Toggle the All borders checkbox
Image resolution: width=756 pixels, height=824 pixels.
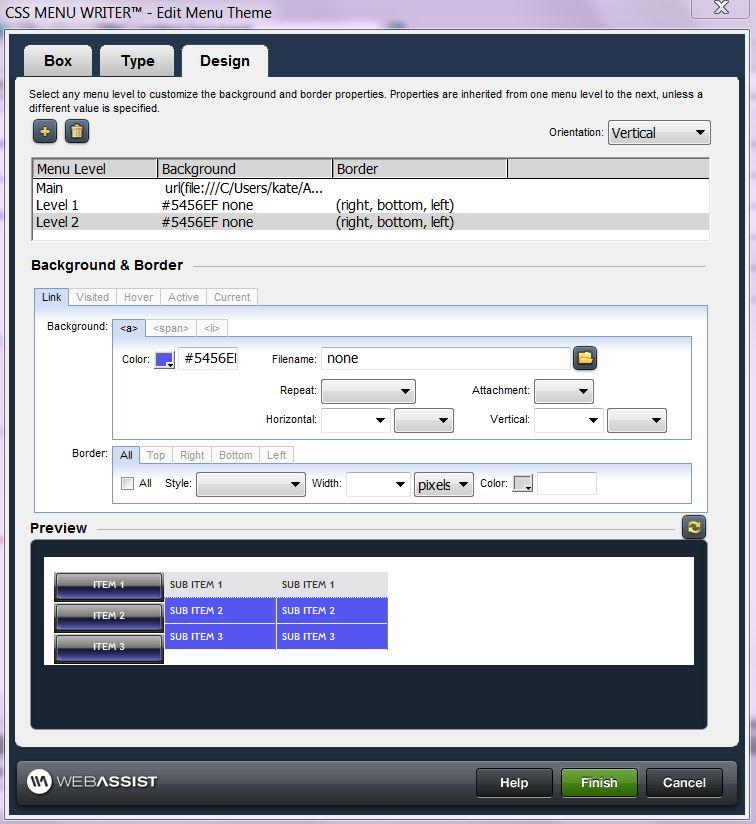coord(127,483)
